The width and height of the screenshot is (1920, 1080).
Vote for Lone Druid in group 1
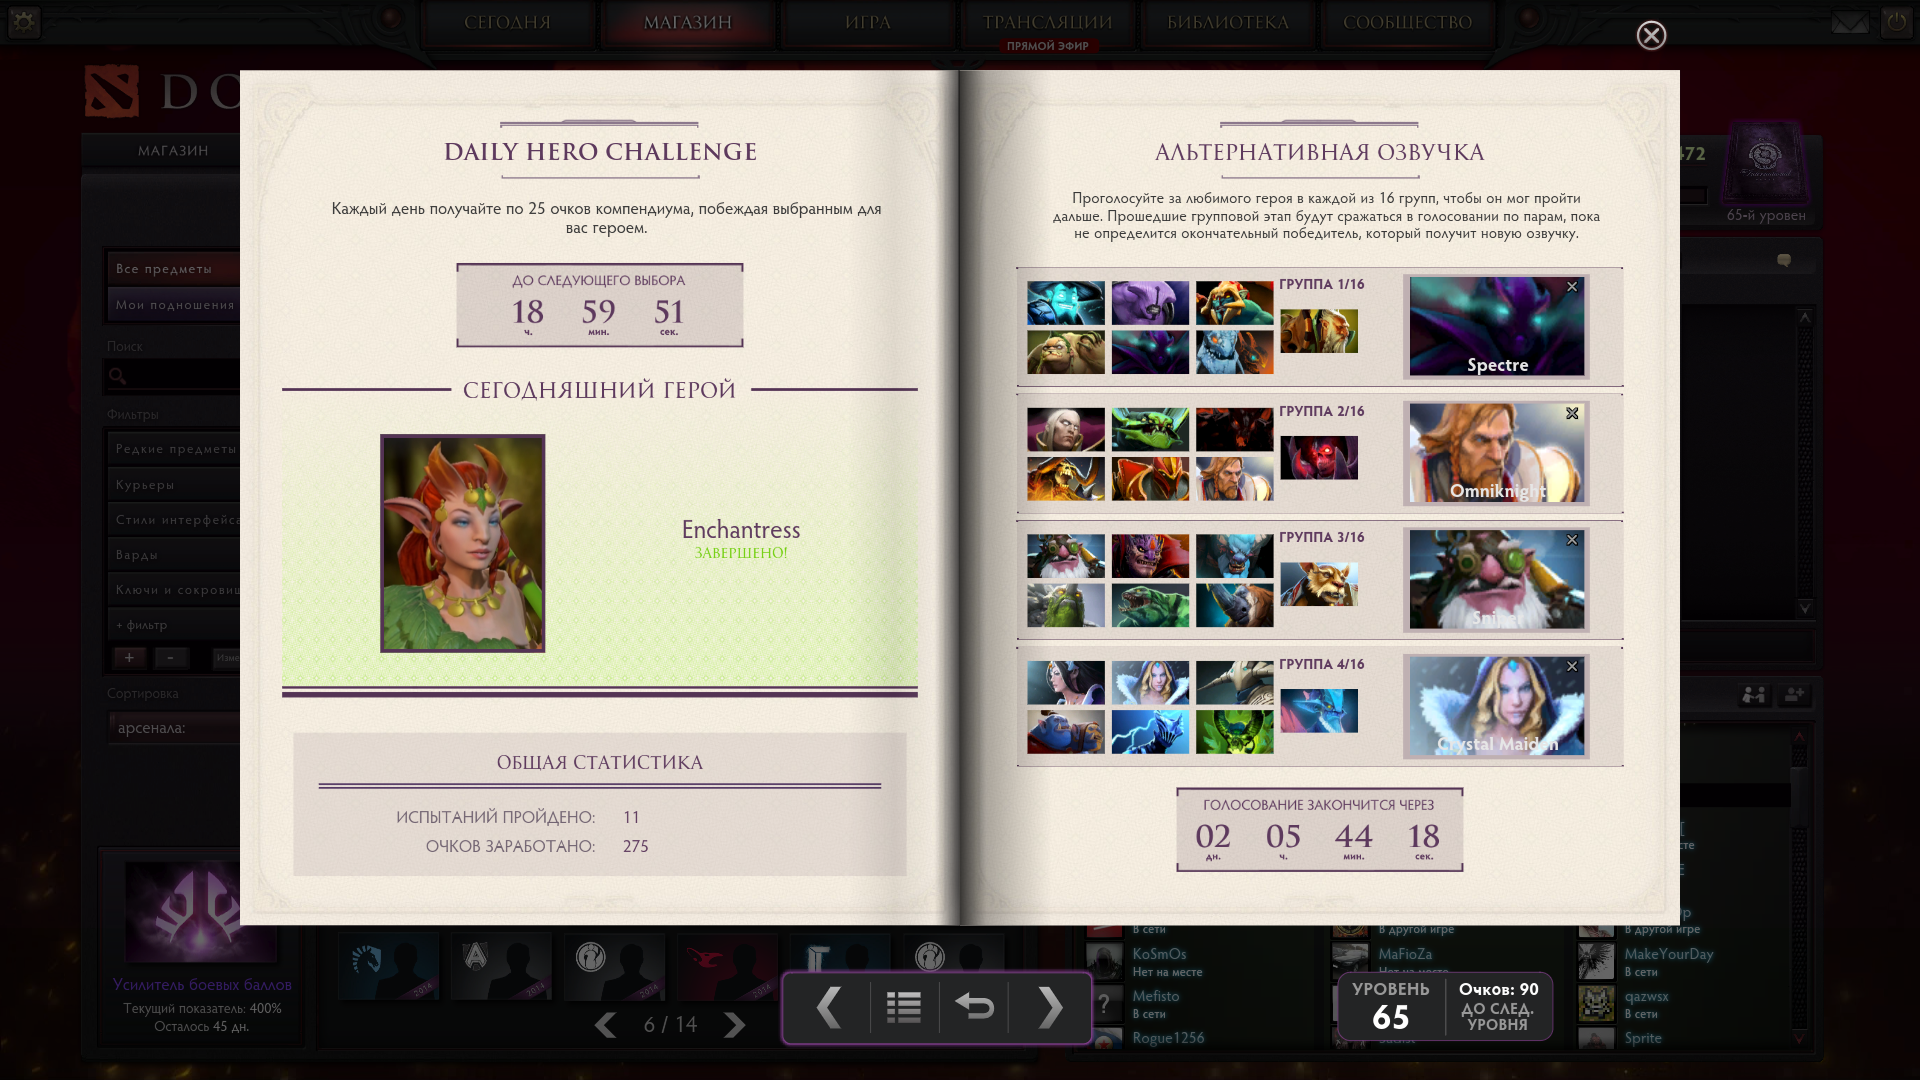[1319, 331]
